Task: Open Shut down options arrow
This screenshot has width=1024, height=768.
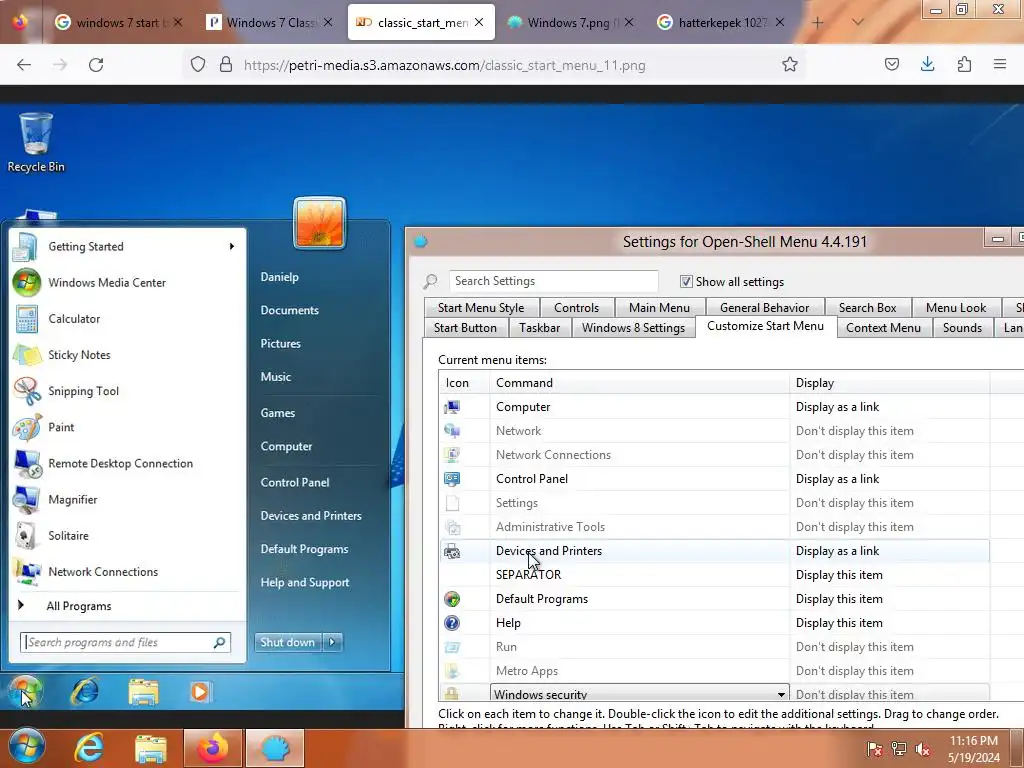Action: (x=332, y=643)
